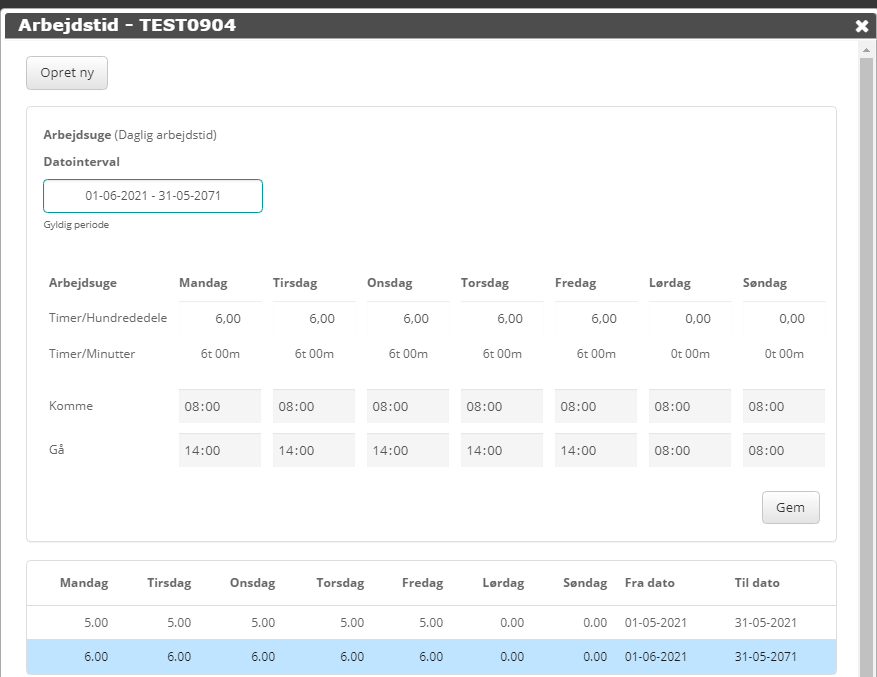Screen dimensions: 877x677
Task: Click Lørdag Komme time field
Action: (x=689, y=407)
